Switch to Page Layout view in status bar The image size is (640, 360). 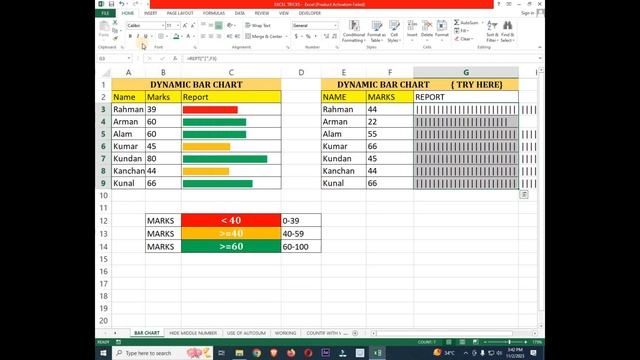tap(462, 342)
